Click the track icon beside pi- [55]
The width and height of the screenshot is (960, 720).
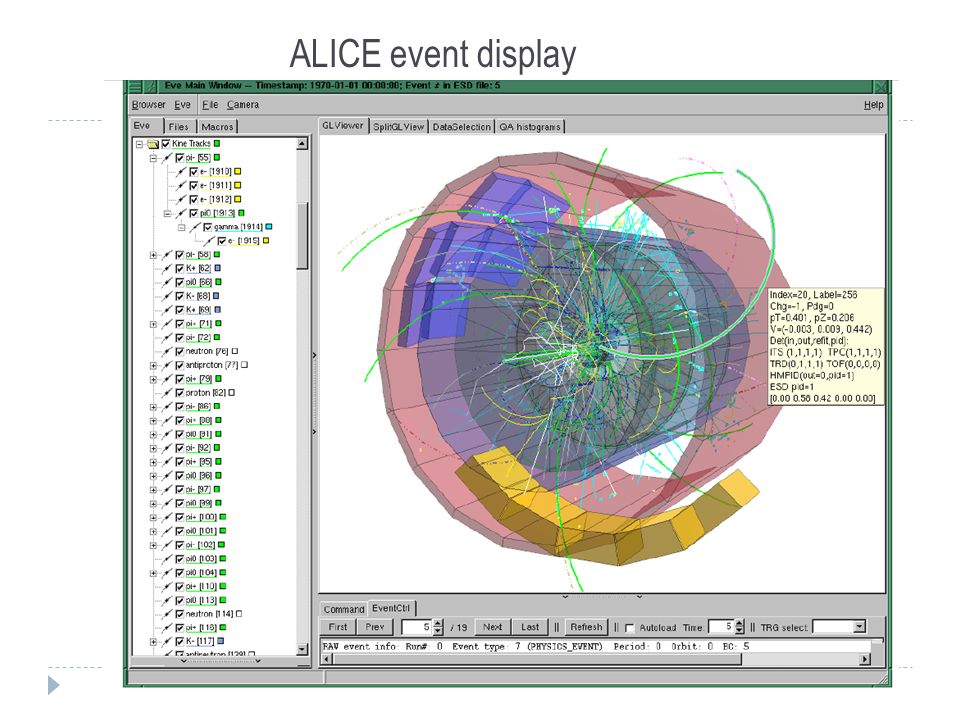point(167,158)
